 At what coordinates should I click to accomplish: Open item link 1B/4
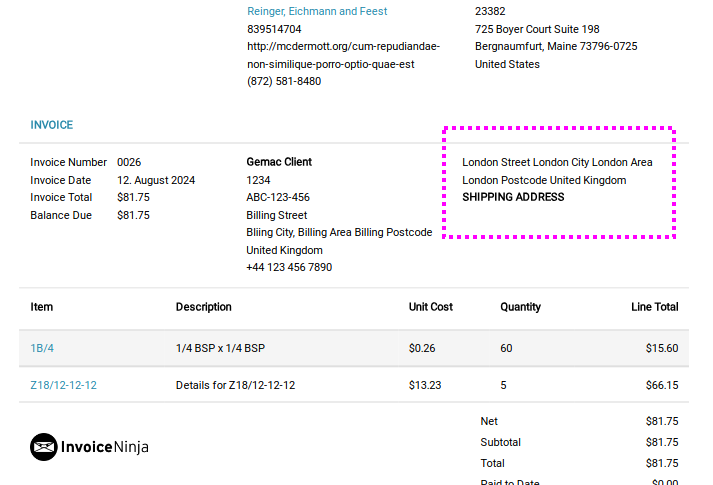coord(42,348)
